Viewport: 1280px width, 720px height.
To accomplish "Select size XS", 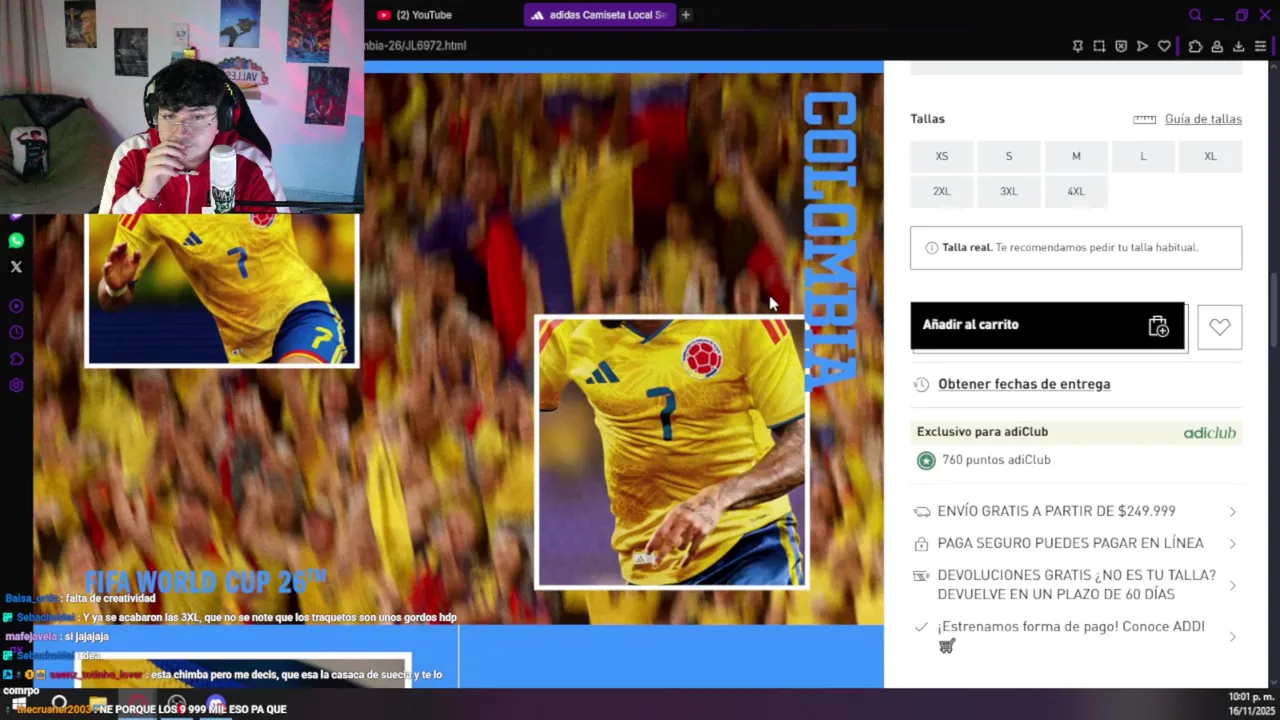I will (941, 156).
